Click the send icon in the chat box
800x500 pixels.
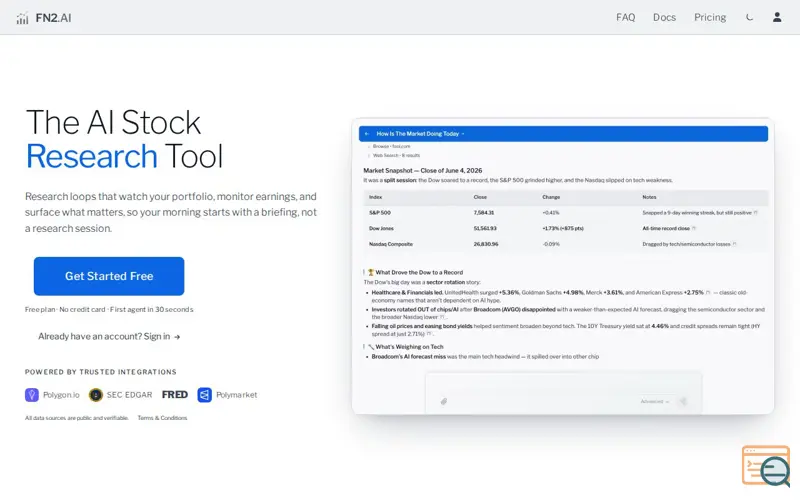point(683,402)
